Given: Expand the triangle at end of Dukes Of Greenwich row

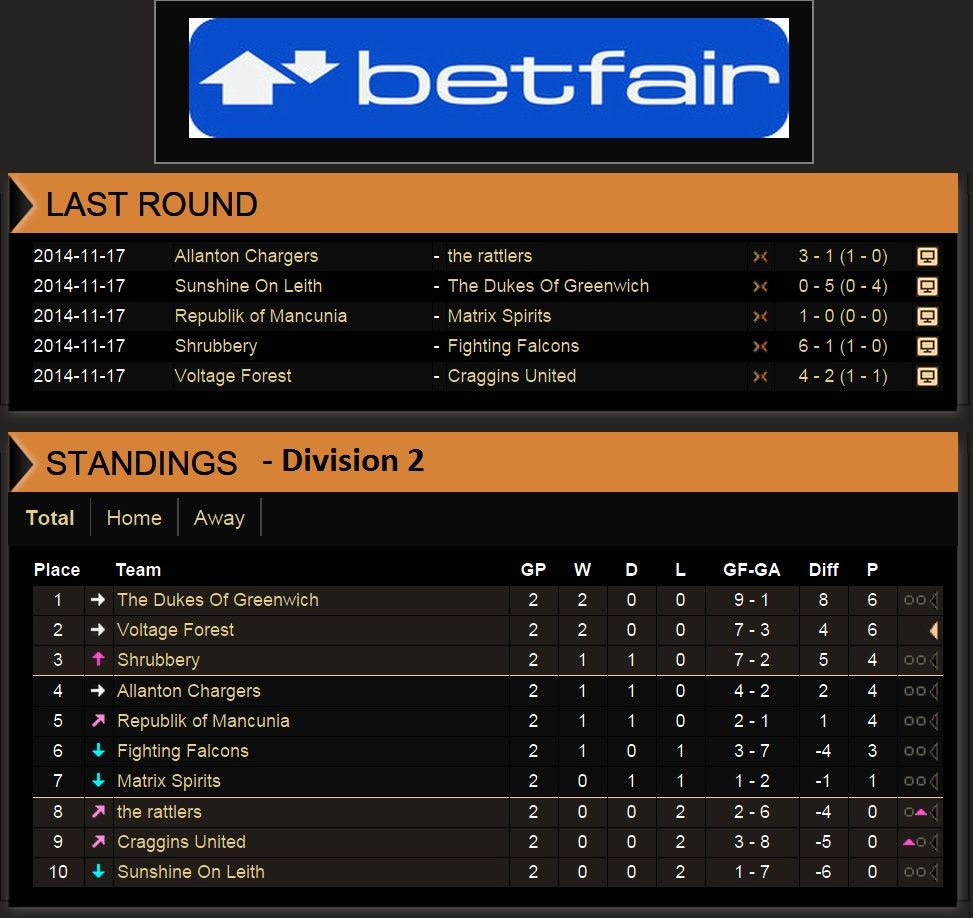Looking at the screenshot, I should point(934,600).
